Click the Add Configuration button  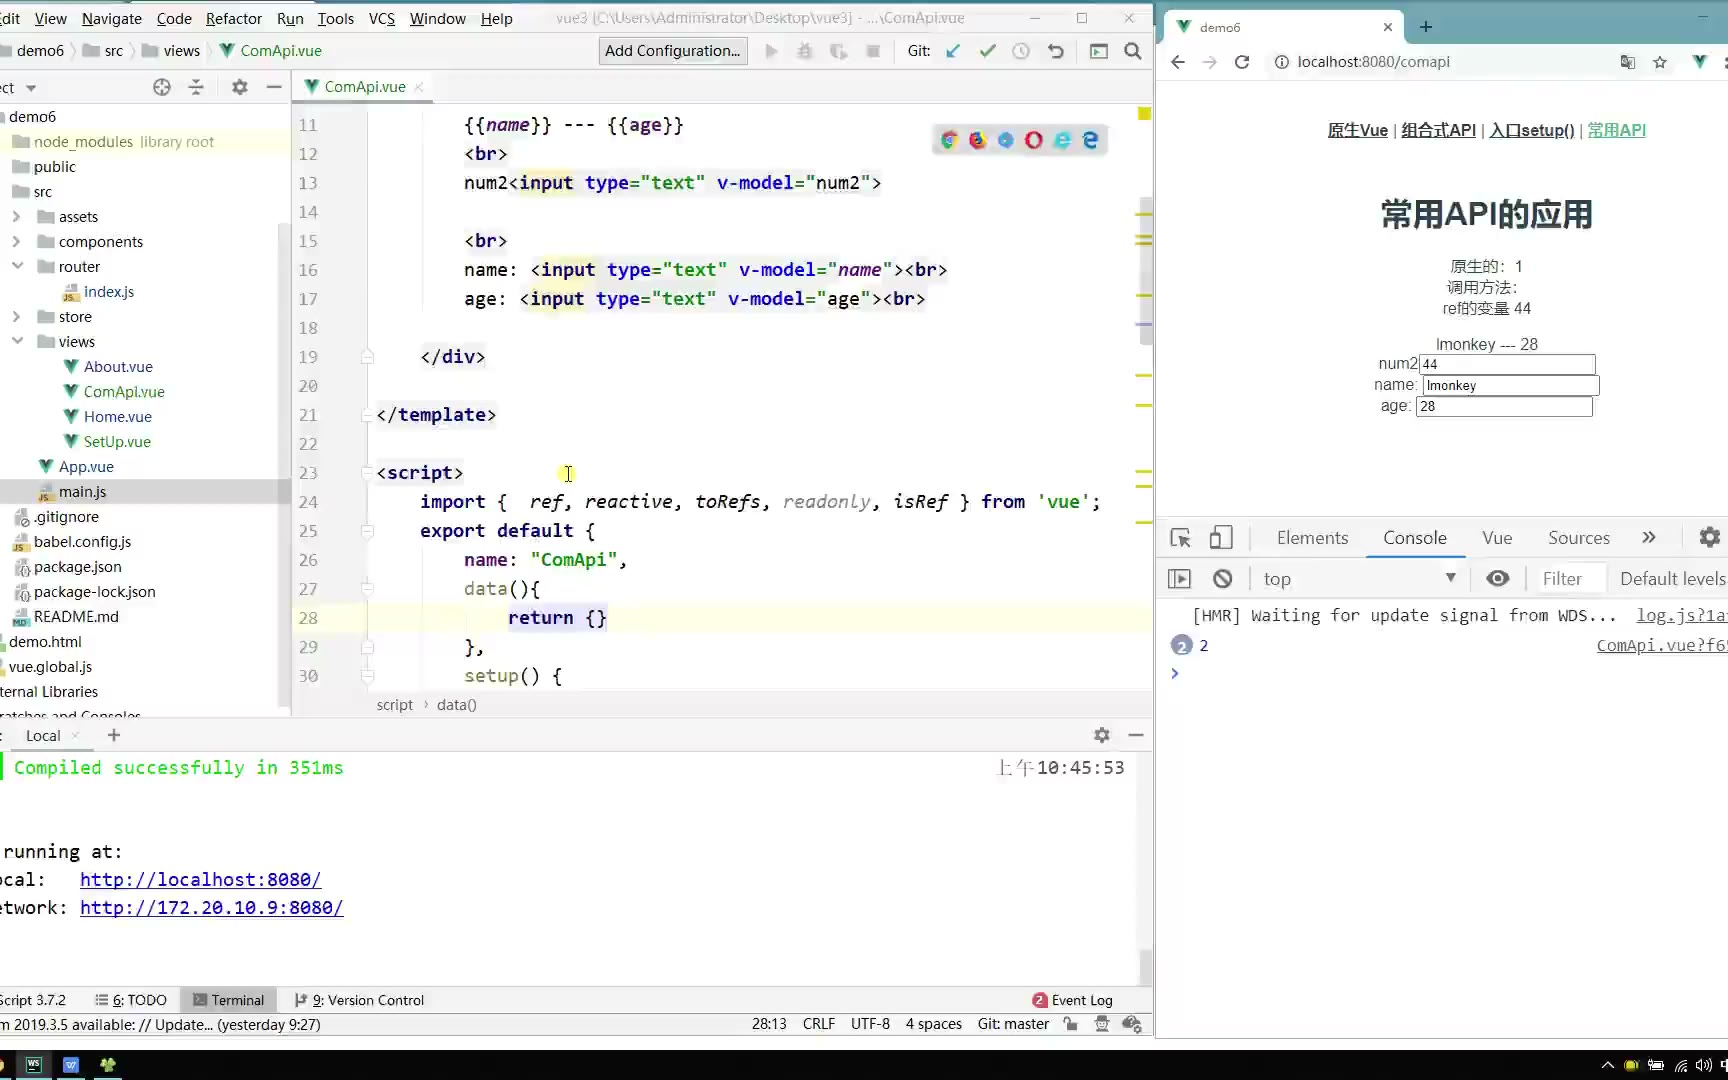coord(672,51)
